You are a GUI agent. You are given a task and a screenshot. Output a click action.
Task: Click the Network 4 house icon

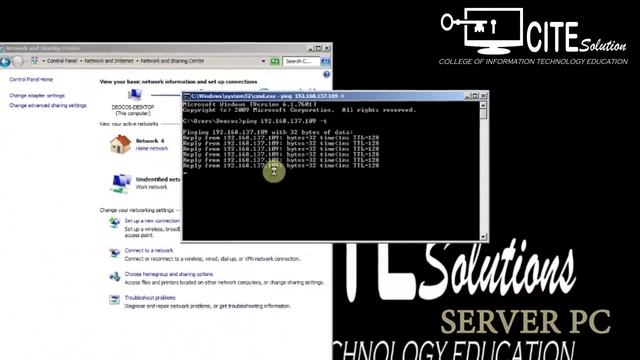pyautogui.click(x=120, y=144)
